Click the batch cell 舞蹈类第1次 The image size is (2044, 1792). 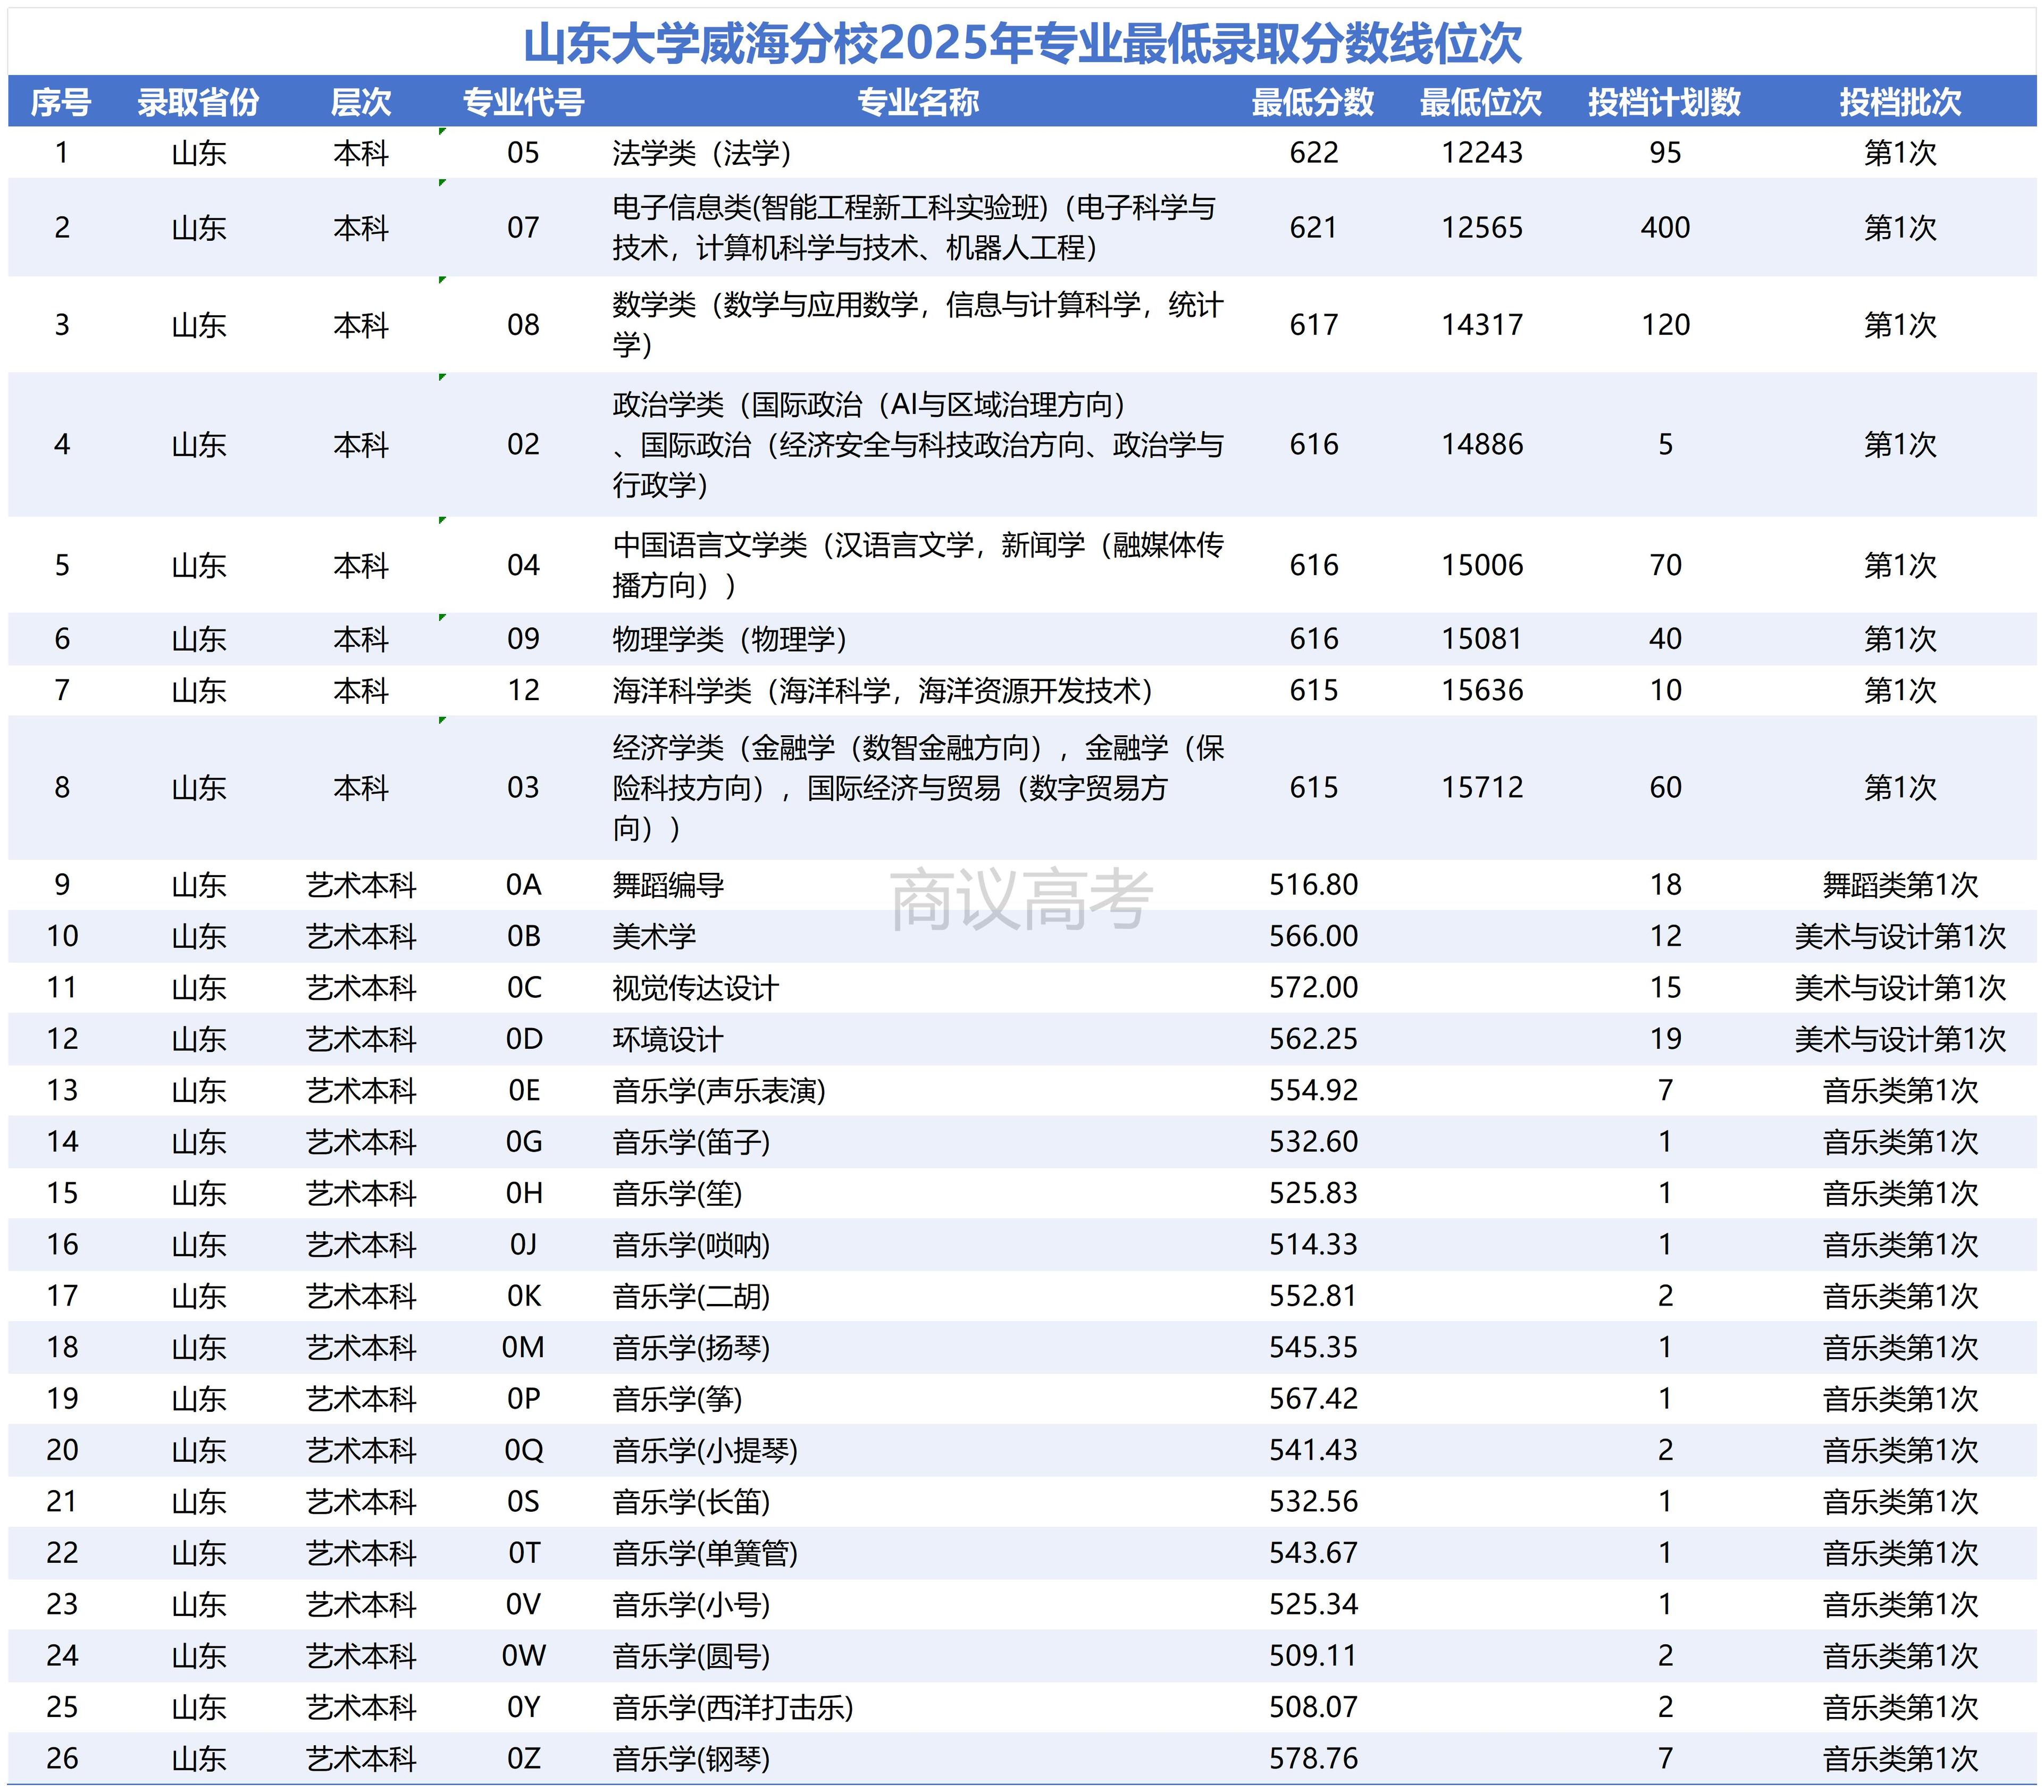(x=1900, y=885)
